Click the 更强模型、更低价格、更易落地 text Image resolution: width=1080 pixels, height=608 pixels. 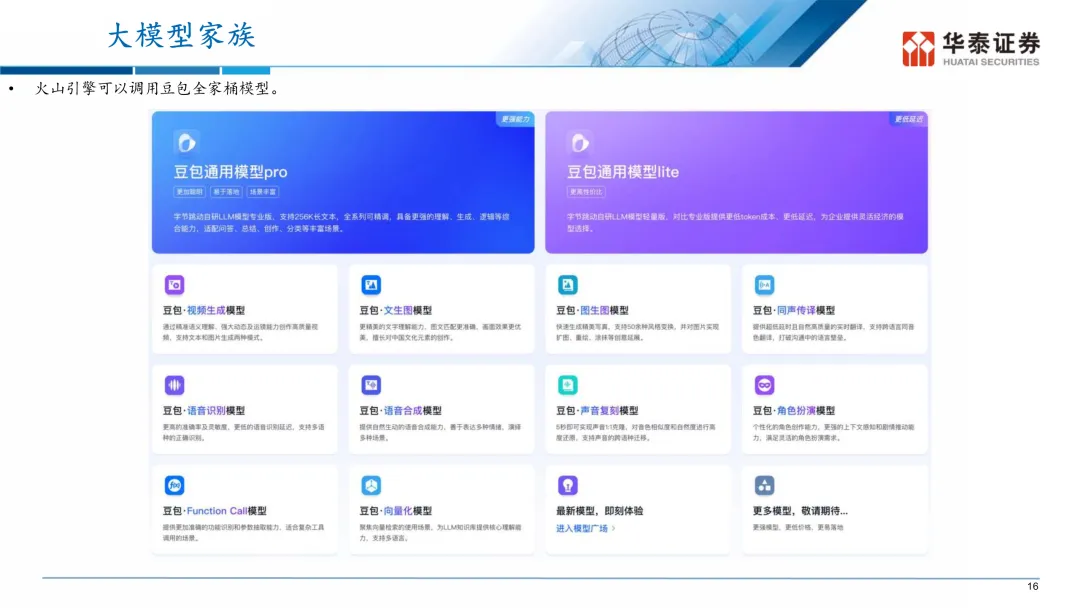click(798, 527)
